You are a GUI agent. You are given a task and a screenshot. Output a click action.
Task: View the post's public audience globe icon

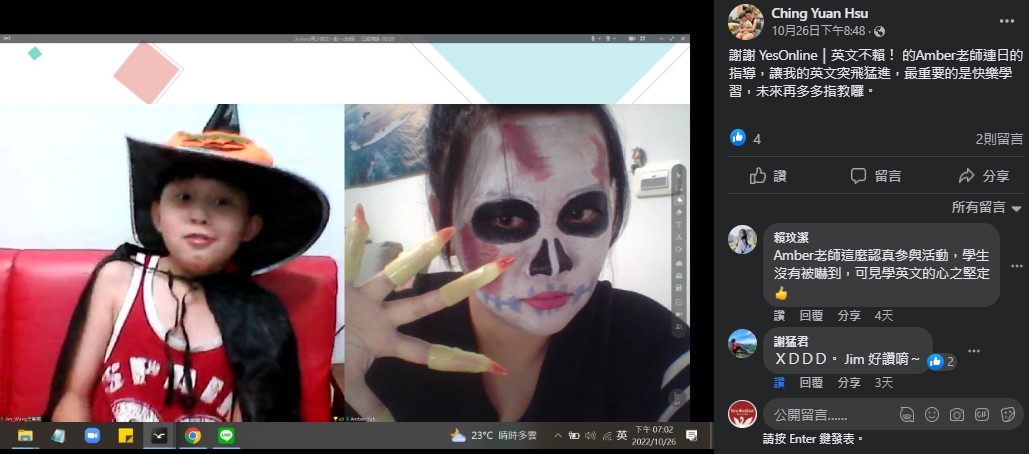click(x=879, y=31)
